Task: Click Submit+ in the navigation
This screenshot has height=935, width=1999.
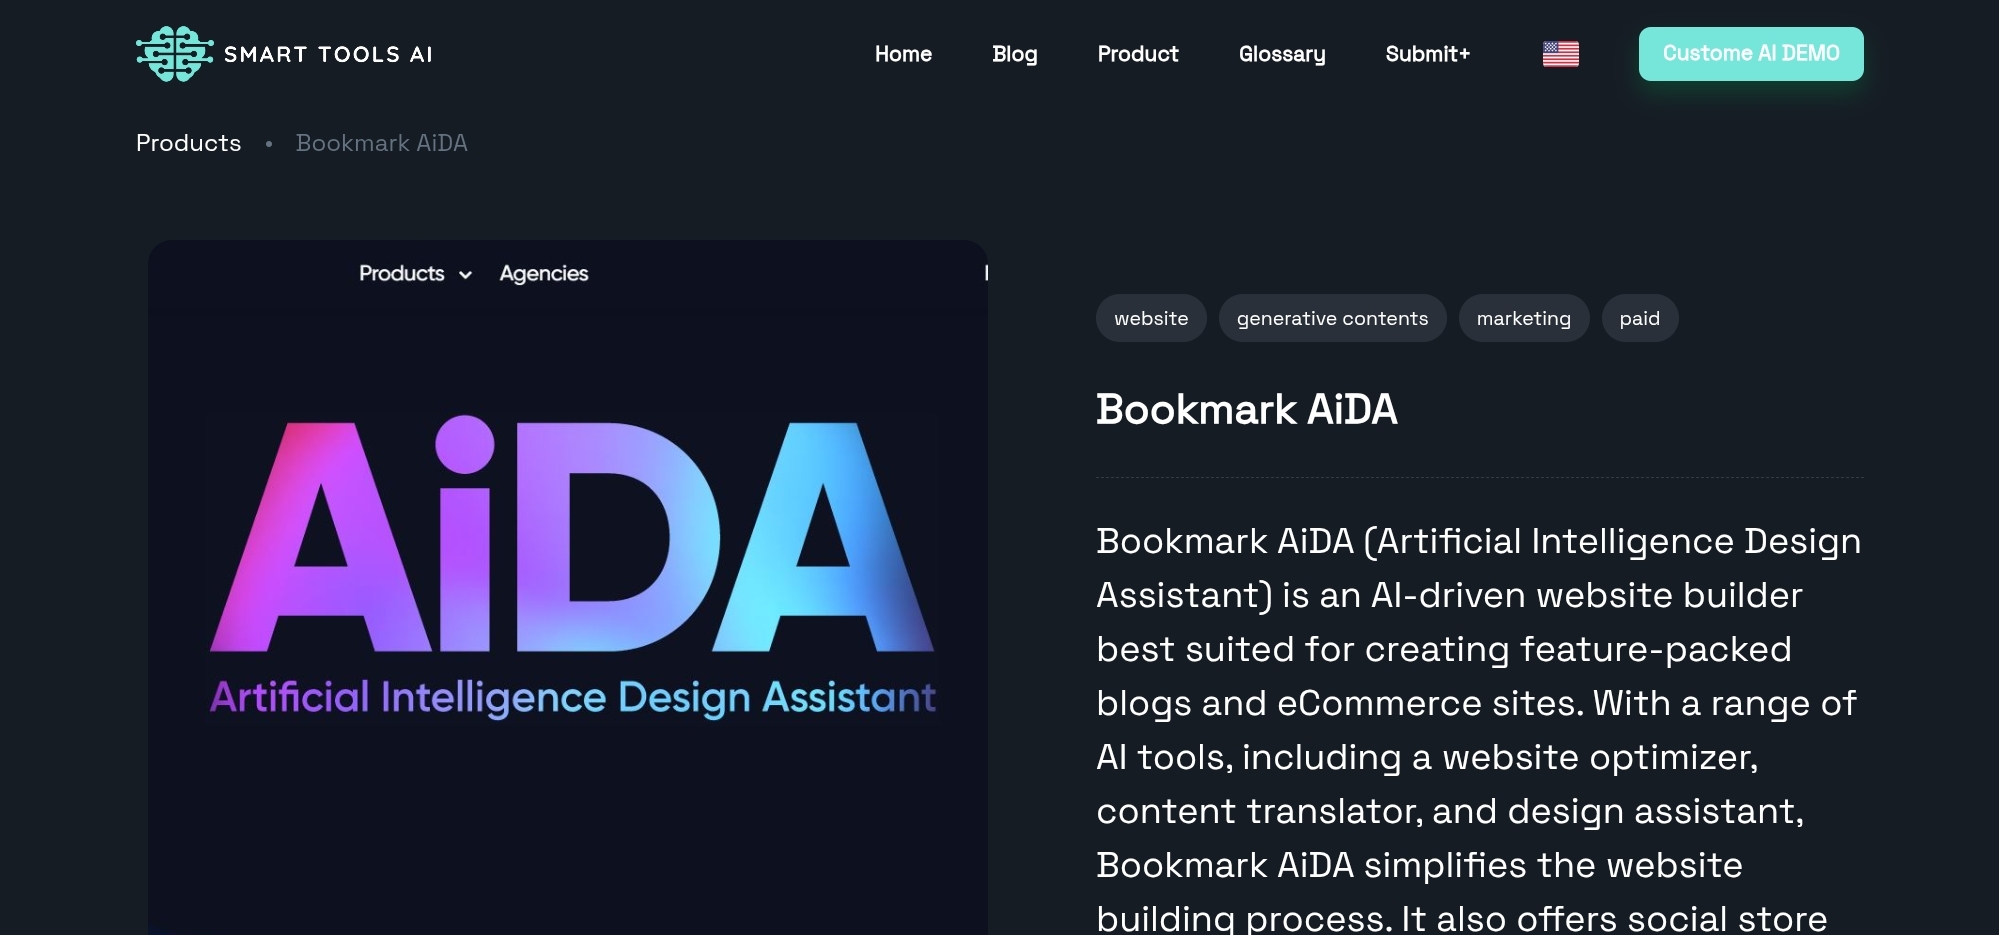Action: [x=1427, y=54]
